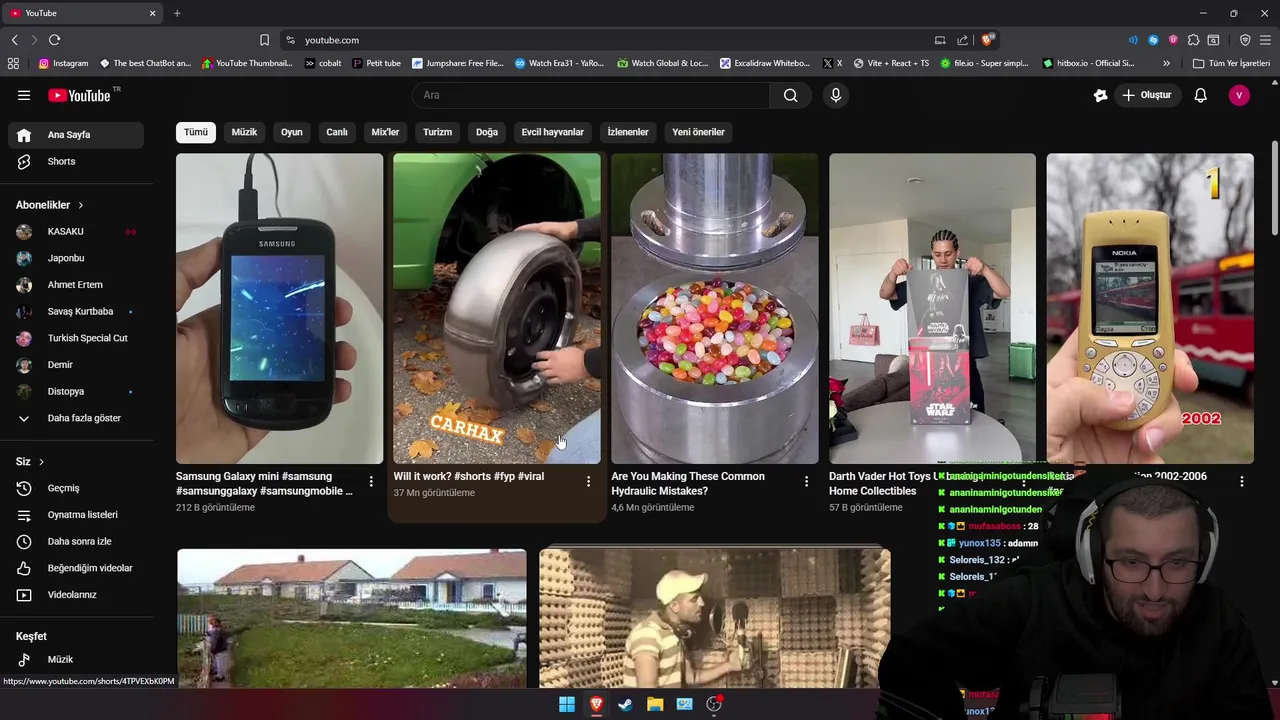Click the search magnifier button

click(790, 95)
